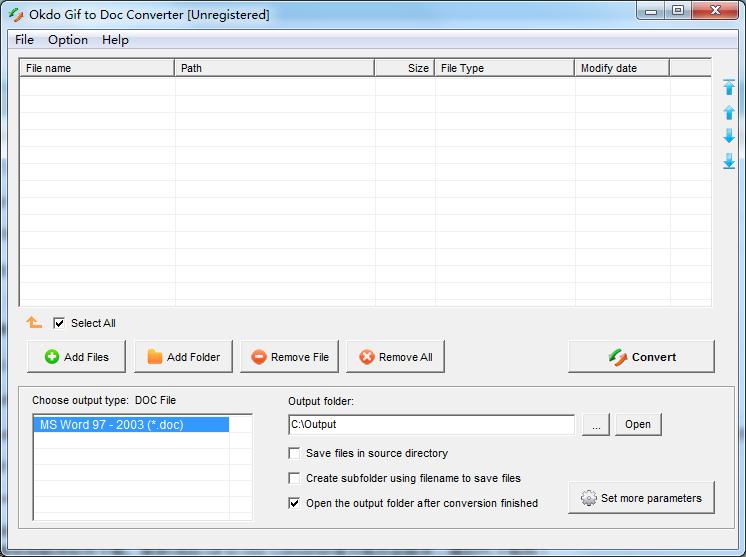This screenshot has height=557, width=746.
Task: Click the move-to-top arrow icon
Action: 728,87
